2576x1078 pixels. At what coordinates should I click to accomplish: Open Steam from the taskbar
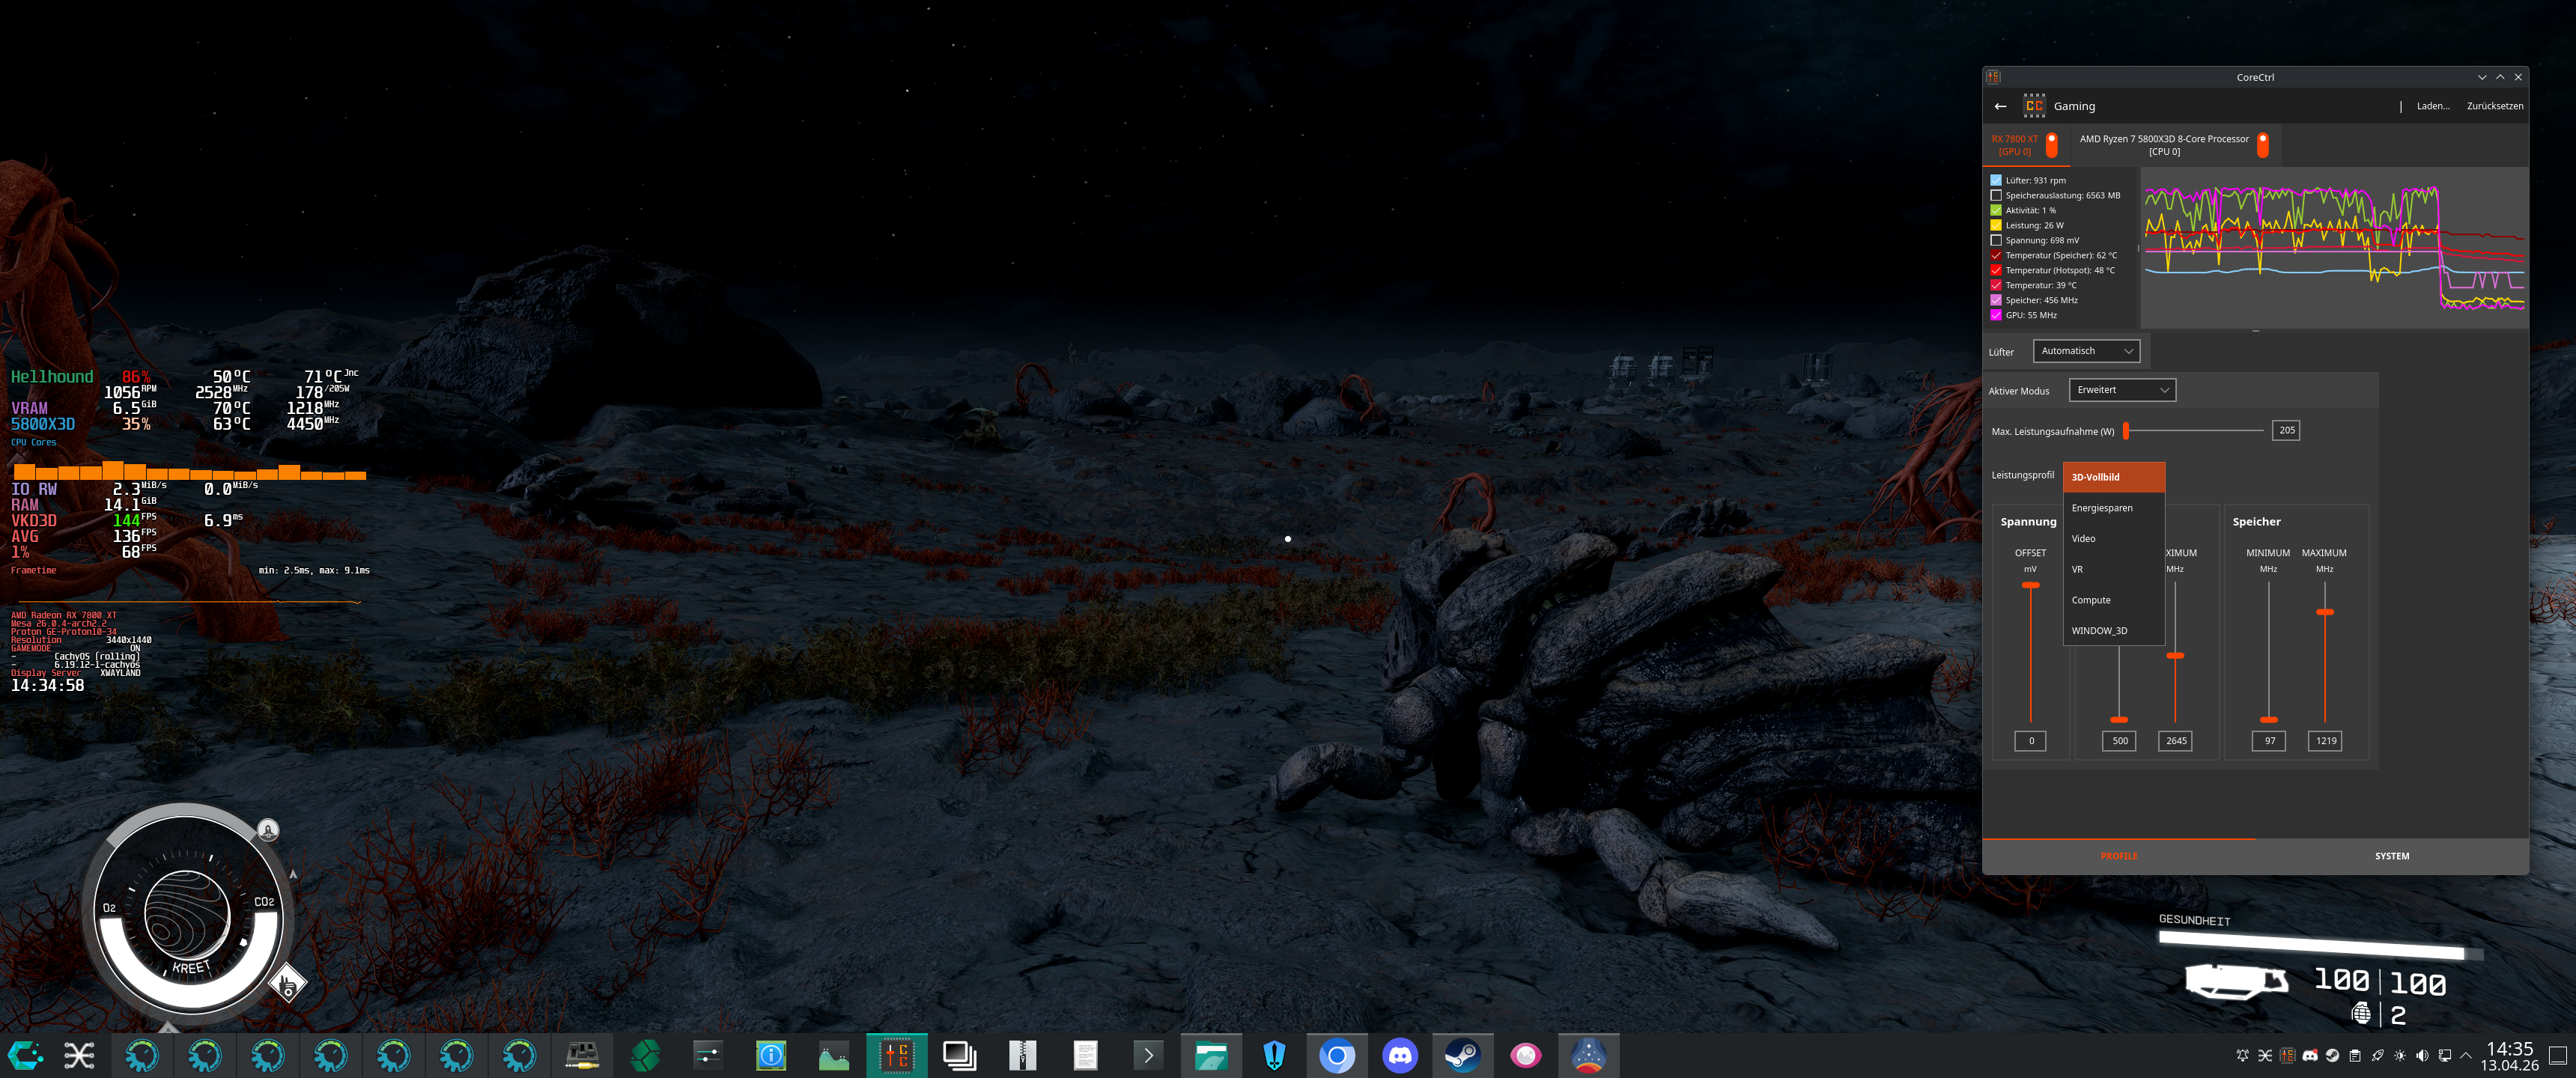point(1462,1055)
